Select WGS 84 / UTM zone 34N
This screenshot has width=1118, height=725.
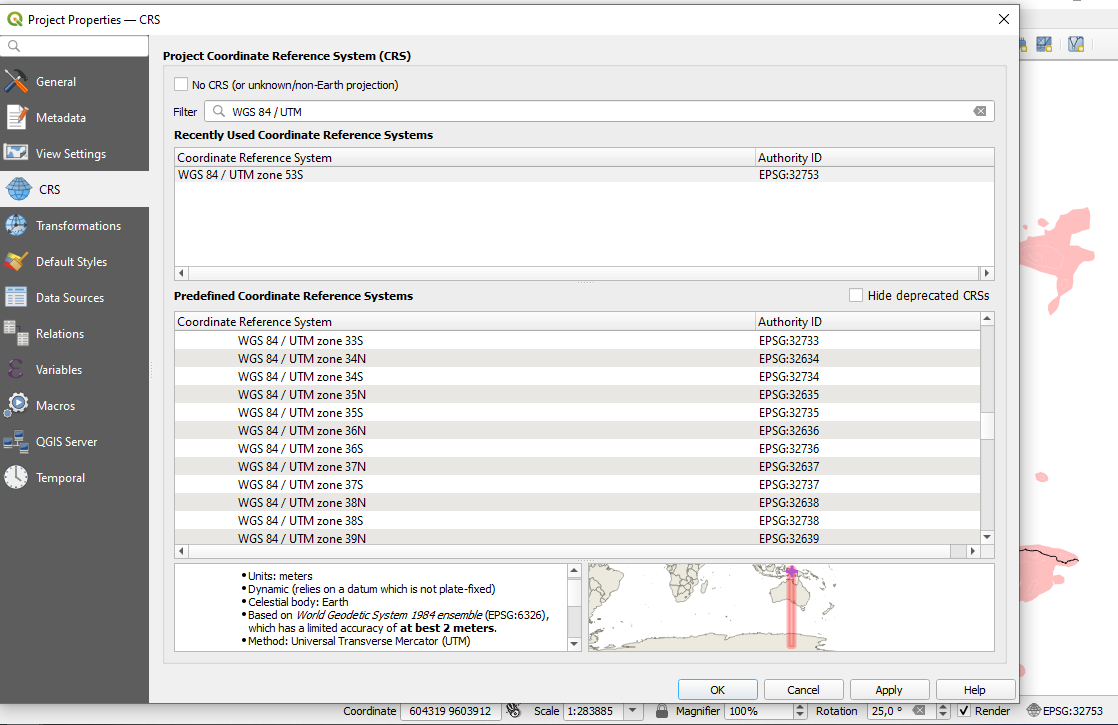[x=578, y=359]
